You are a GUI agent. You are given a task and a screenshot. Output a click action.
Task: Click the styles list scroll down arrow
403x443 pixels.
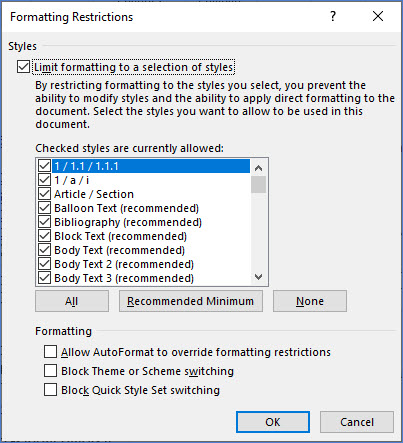click(x=258, y=277)
